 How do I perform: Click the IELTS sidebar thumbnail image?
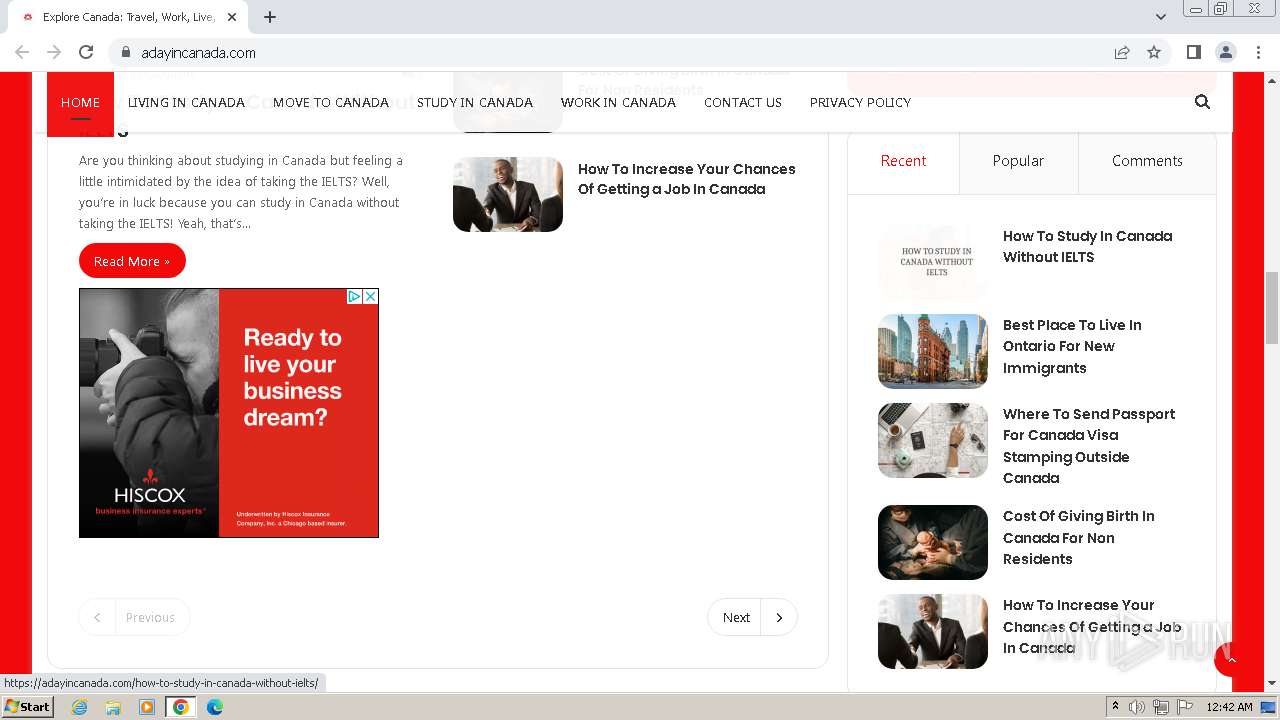[933, 262]
